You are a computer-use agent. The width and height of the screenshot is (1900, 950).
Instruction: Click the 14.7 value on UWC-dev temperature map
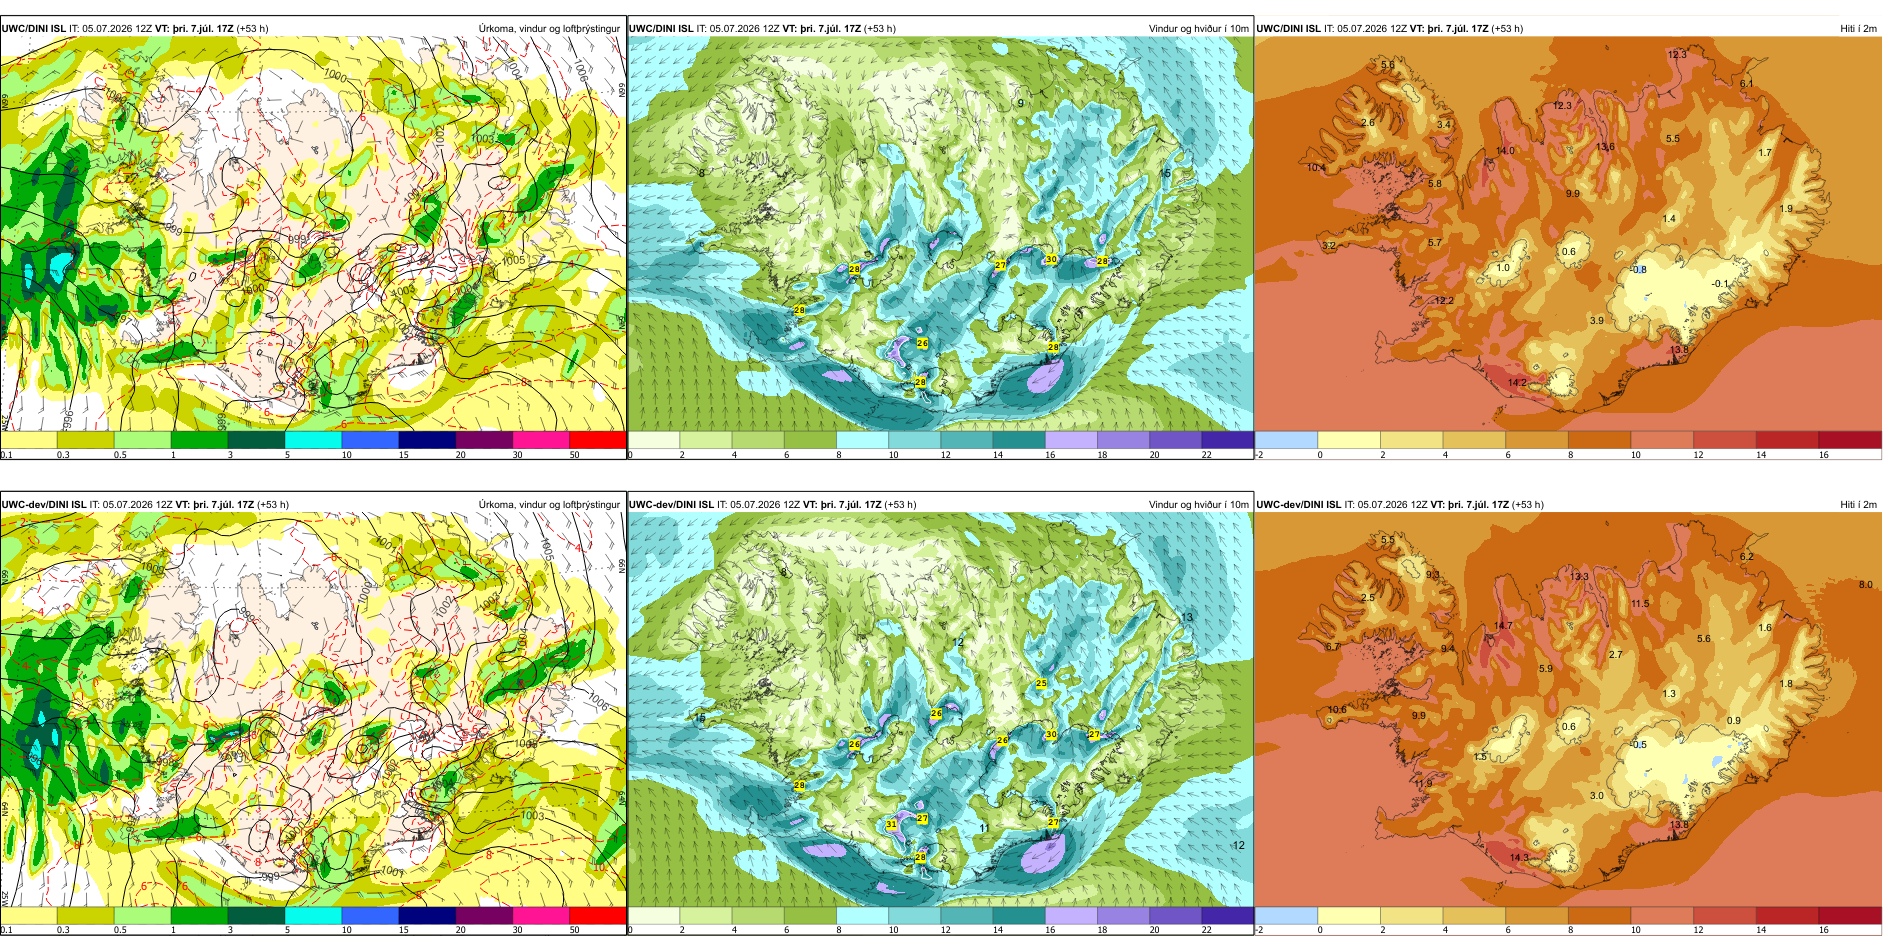pos(1503,626)
